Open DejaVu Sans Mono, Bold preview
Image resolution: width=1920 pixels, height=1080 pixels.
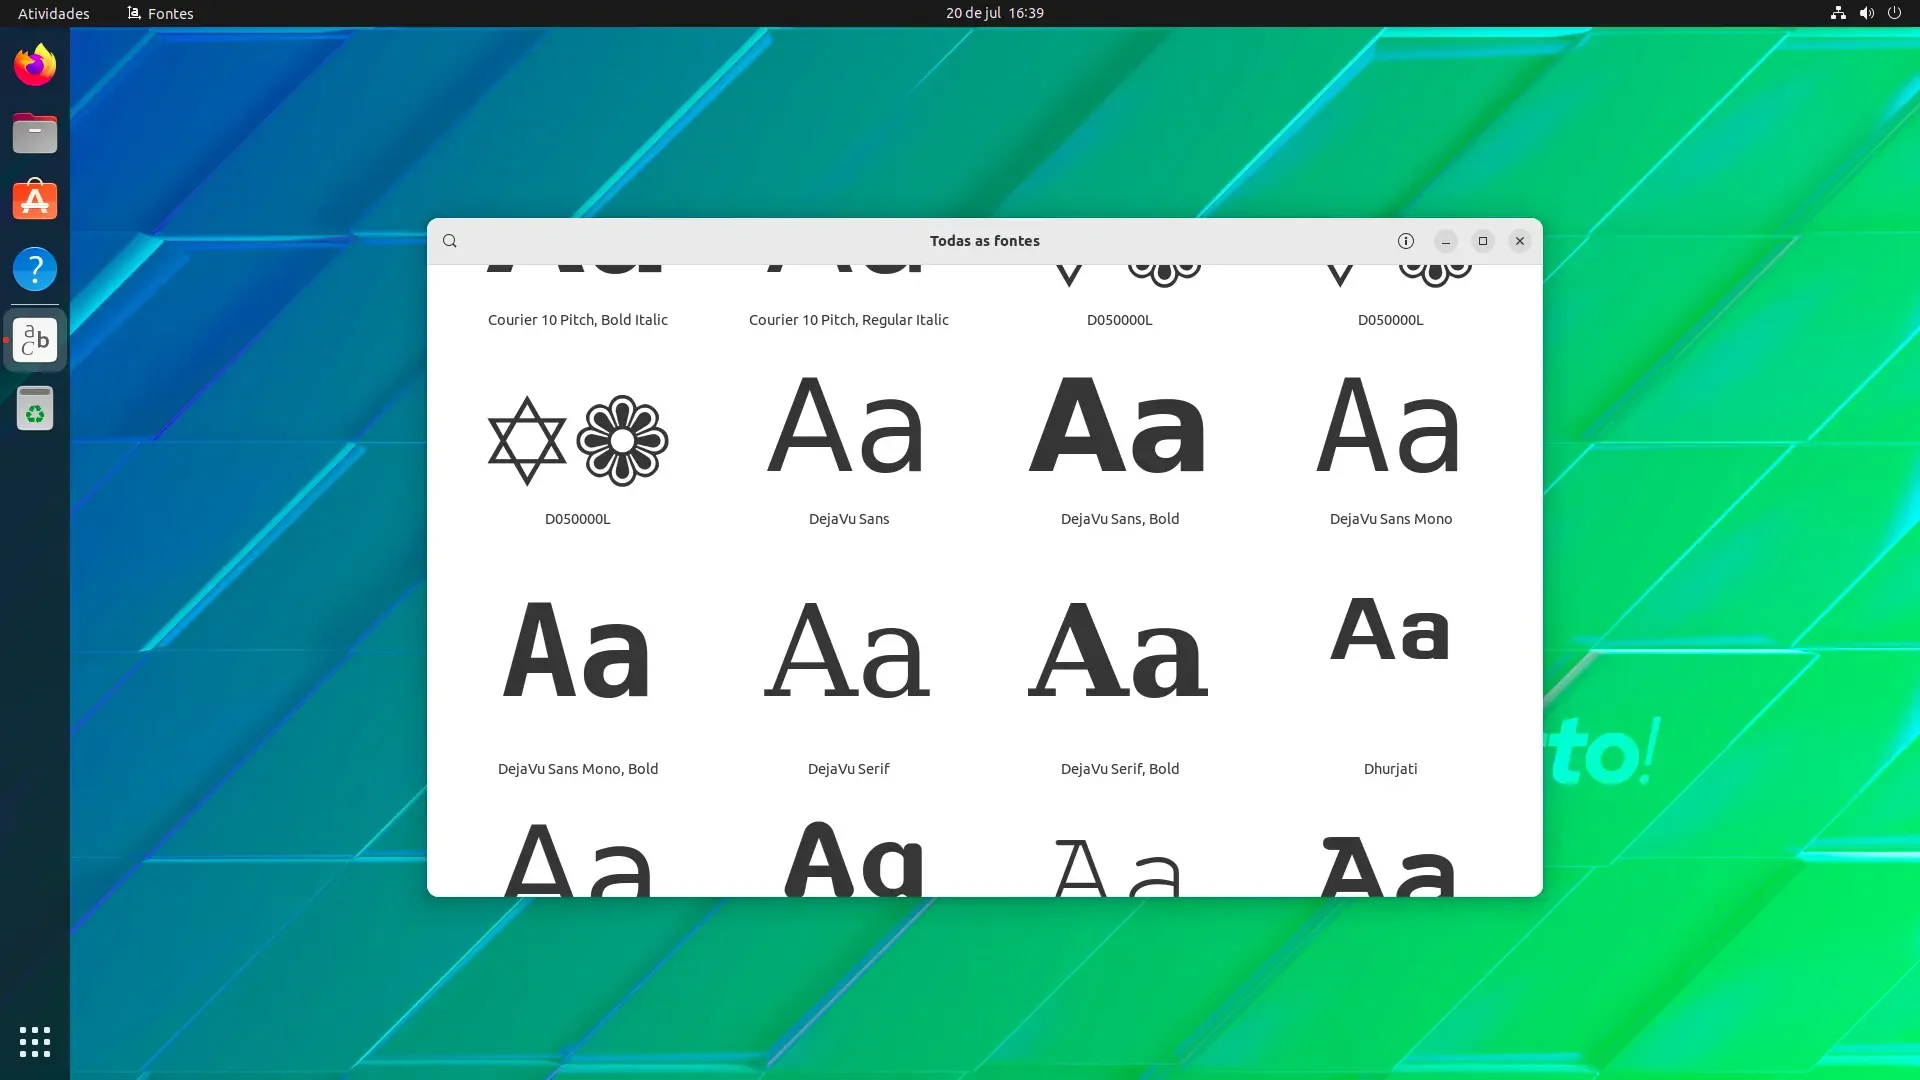[578, 650]
